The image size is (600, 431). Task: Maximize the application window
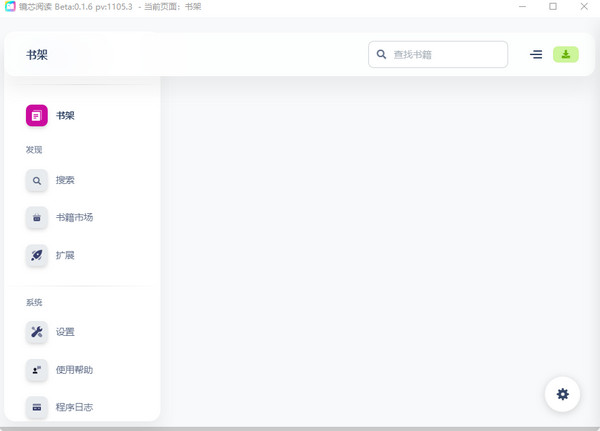pos(553,7)
